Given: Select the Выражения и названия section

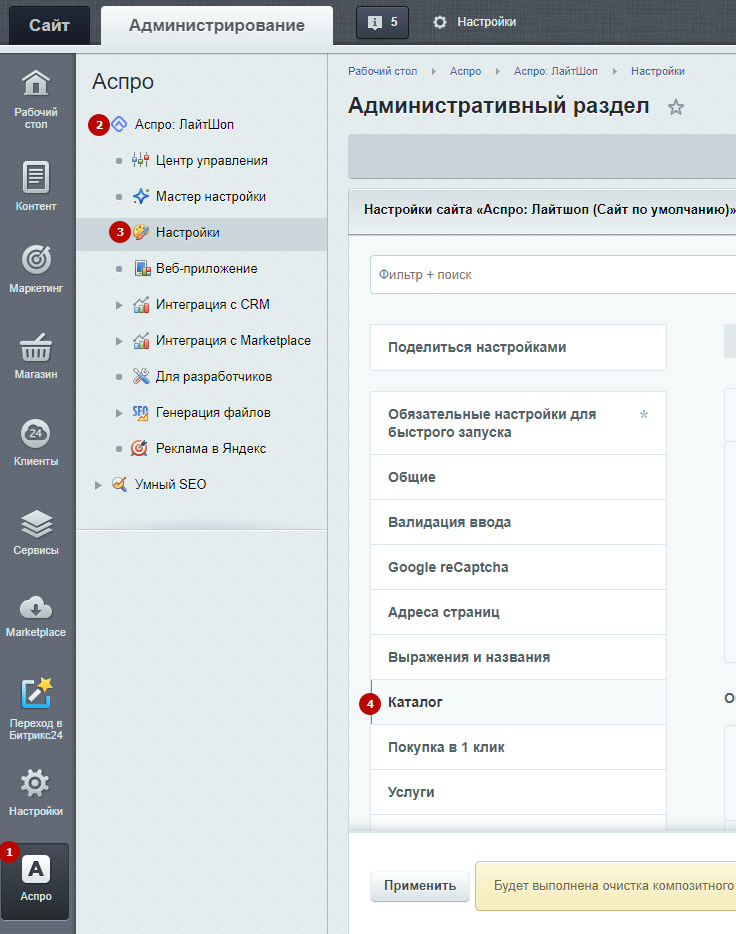Looking at the screenshot, I should pos(518,657).
